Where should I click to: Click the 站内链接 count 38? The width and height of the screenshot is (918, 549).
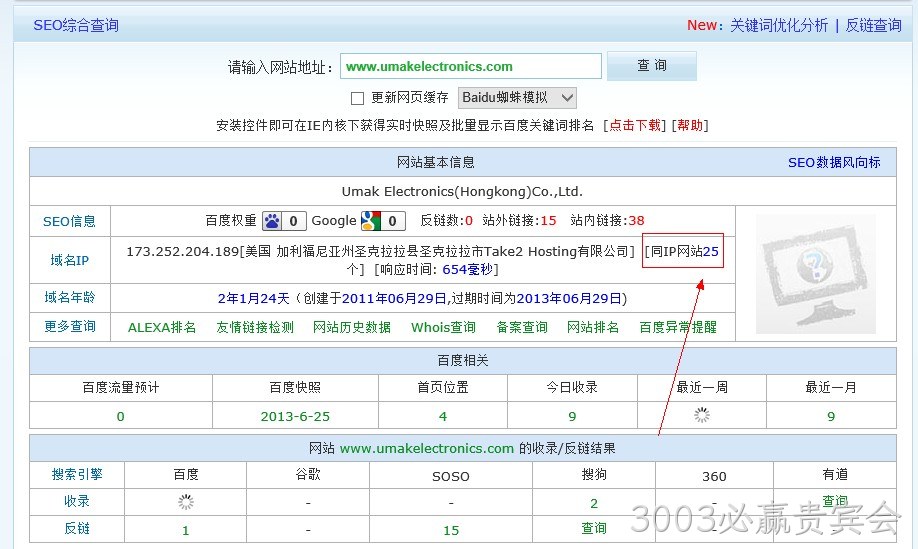click(x=636, y=221)
